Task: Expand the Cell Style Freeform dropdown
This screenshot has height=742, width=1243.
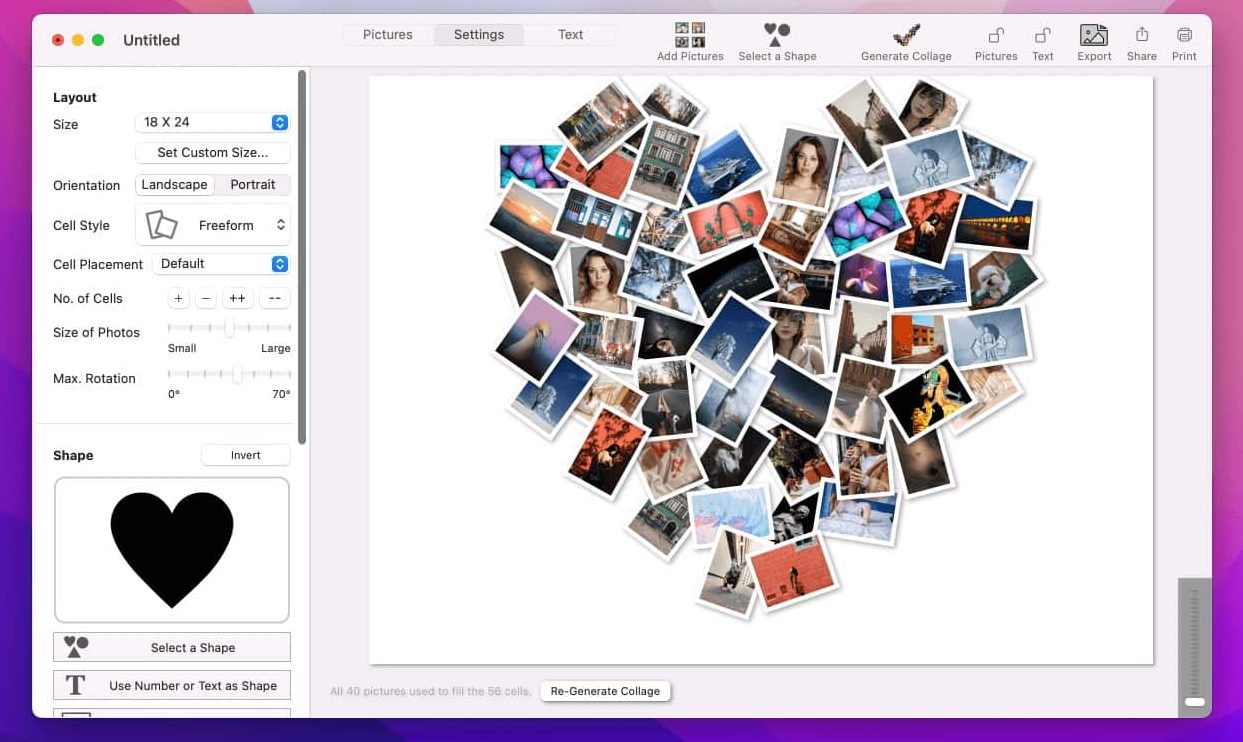Action: click(212, 226)
